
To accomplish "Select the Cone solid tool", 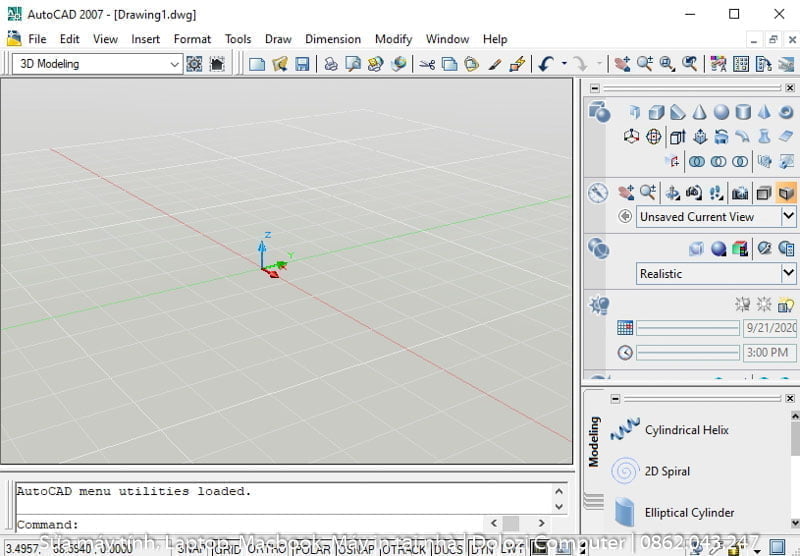I will (x=699, y=112).
